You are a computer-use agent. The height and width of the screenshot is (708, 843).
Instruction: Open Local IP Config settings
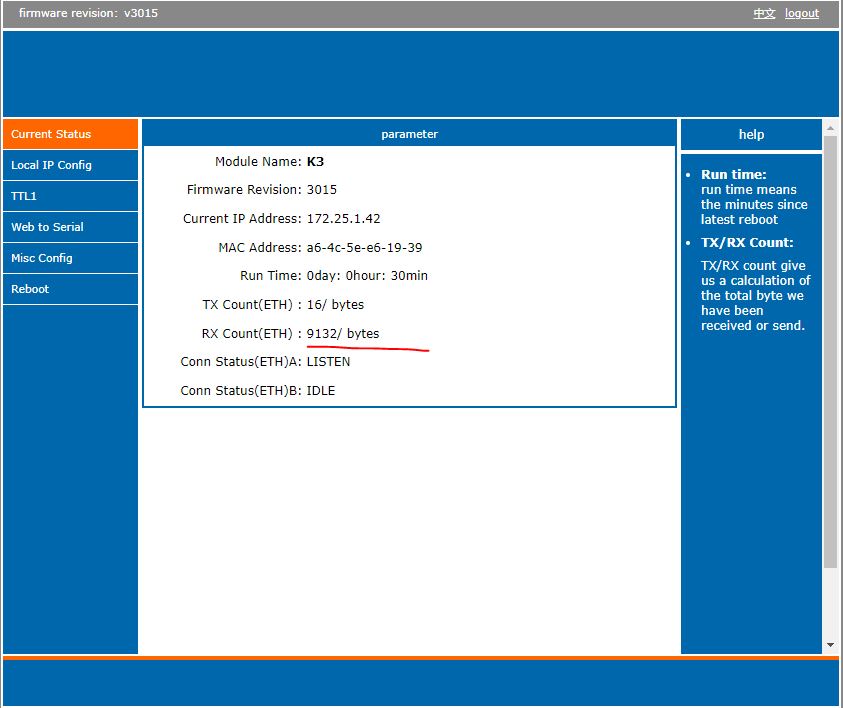(70, 165)
